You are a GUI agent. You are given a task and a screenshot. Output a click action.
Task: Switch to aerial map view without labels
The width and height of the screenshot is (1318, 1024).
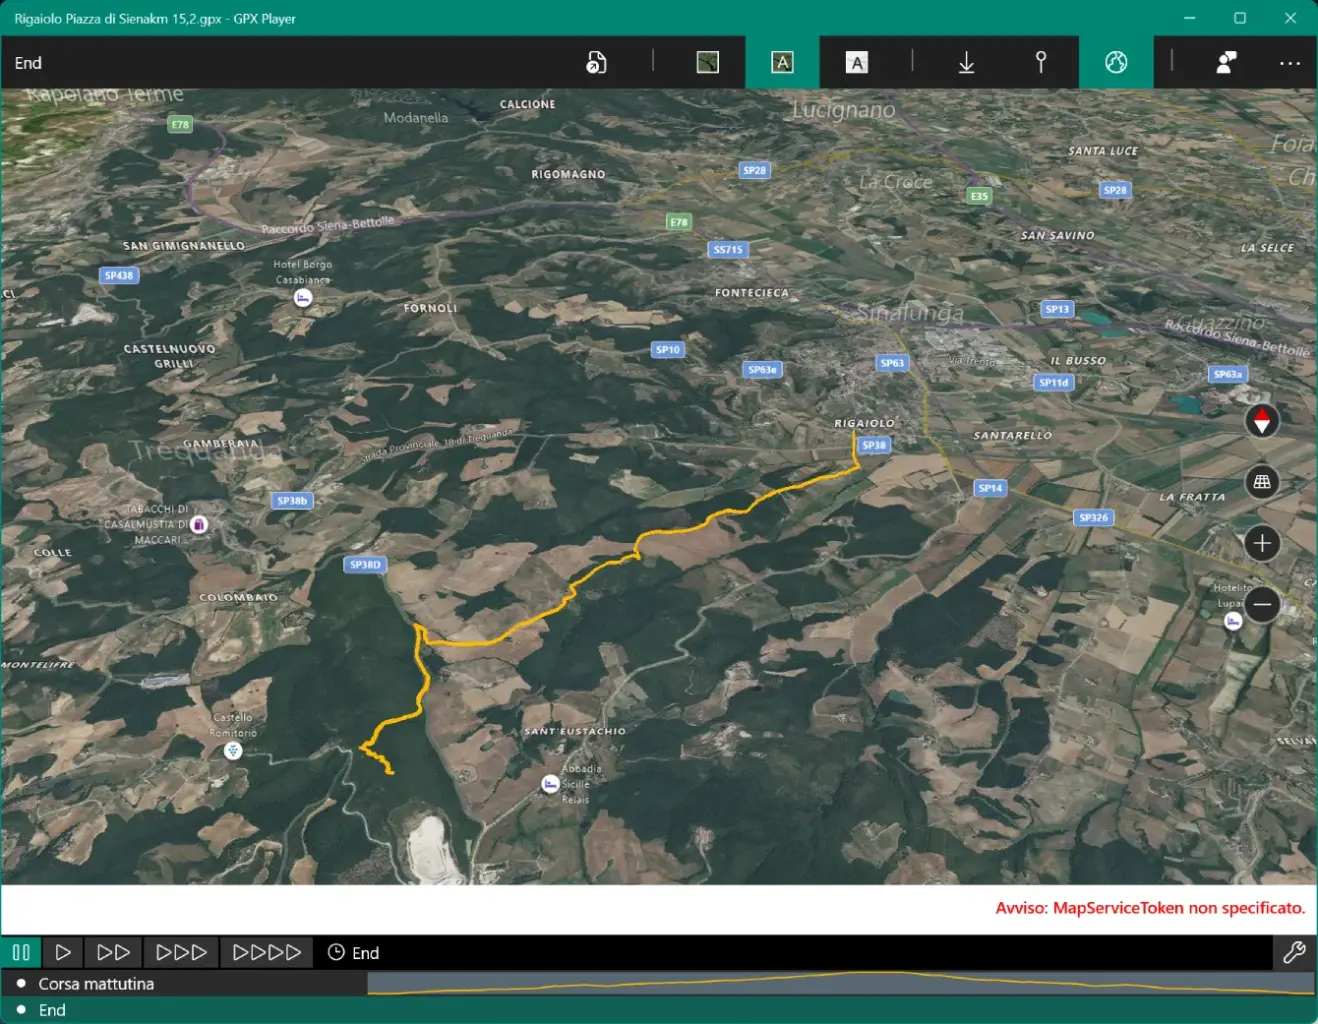708,63
